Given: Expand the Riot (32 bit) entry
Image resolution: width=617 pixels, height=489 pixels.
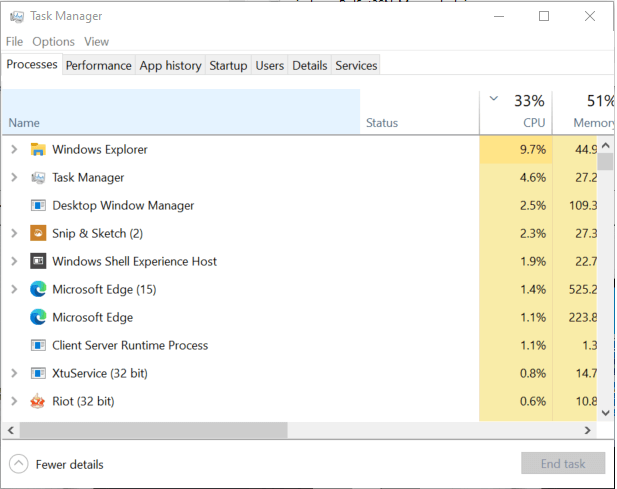Looking at the screenshot, I should 14,401.
